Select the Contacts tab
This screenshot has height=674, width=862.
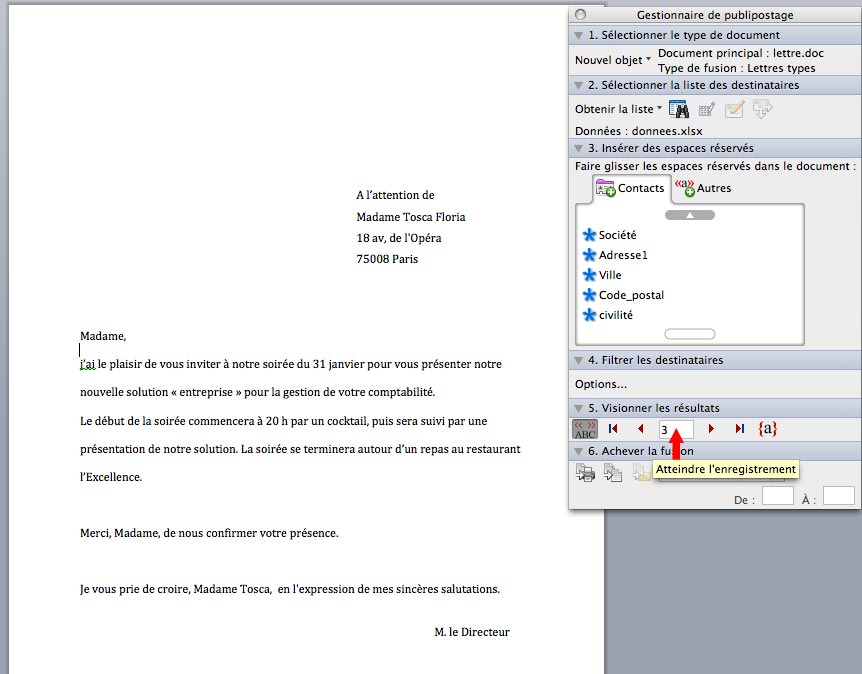[x=631, y=188]
